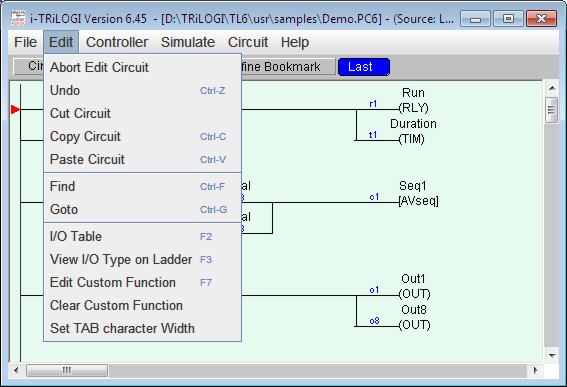Select the Seq1 [AVseq] function element
This screenshot has height=387, width=567.
coord(418,194)
